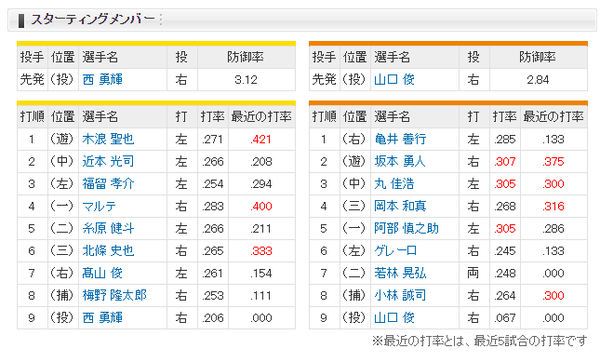Image resolution: width=600 pixels, height=362 pixels.
Task: Click 先発 label beside 西 勇輝
Action: click(32, 80)
